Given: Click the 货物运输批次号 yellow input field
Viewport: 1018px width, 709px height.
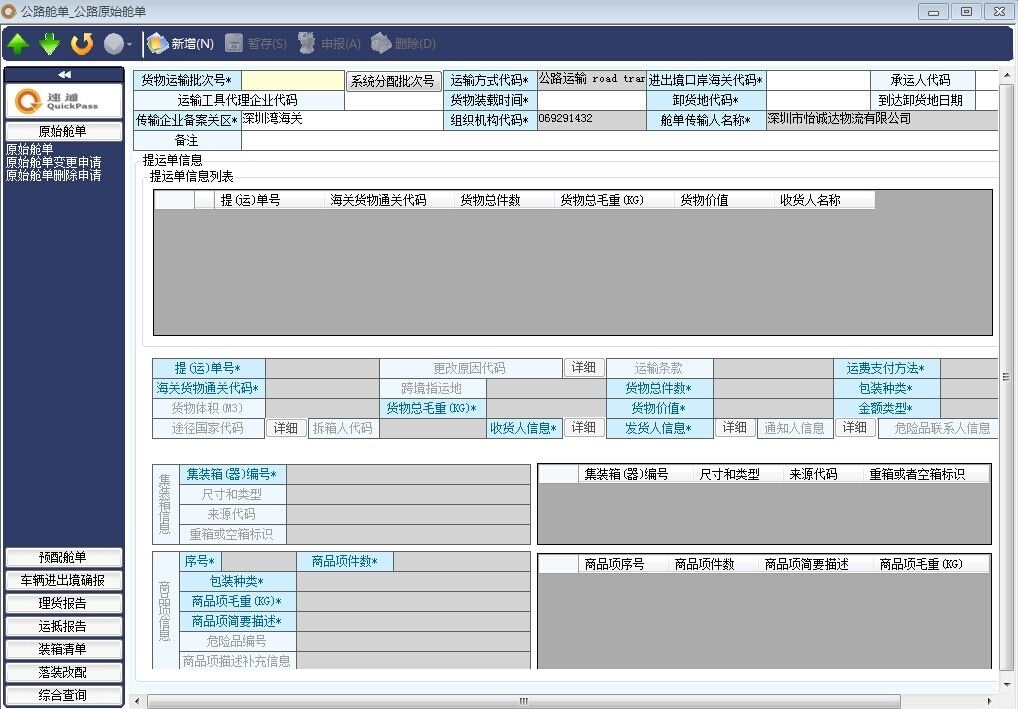Looking at the screenshot, I should pos(293,81).
